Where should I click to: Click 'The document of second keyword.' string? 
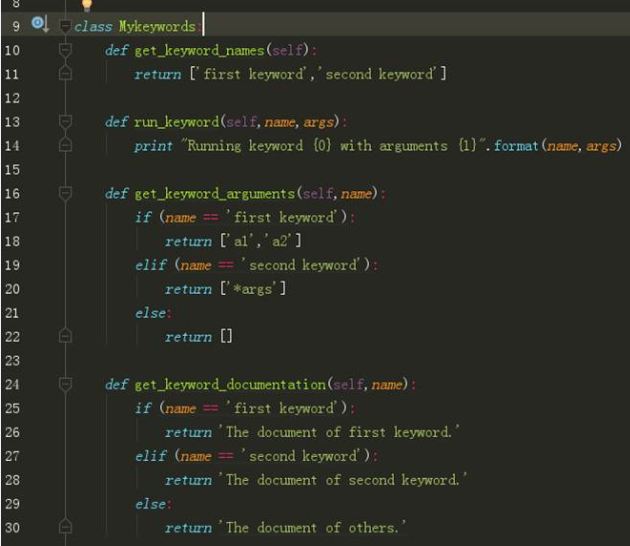click(343, 480)
